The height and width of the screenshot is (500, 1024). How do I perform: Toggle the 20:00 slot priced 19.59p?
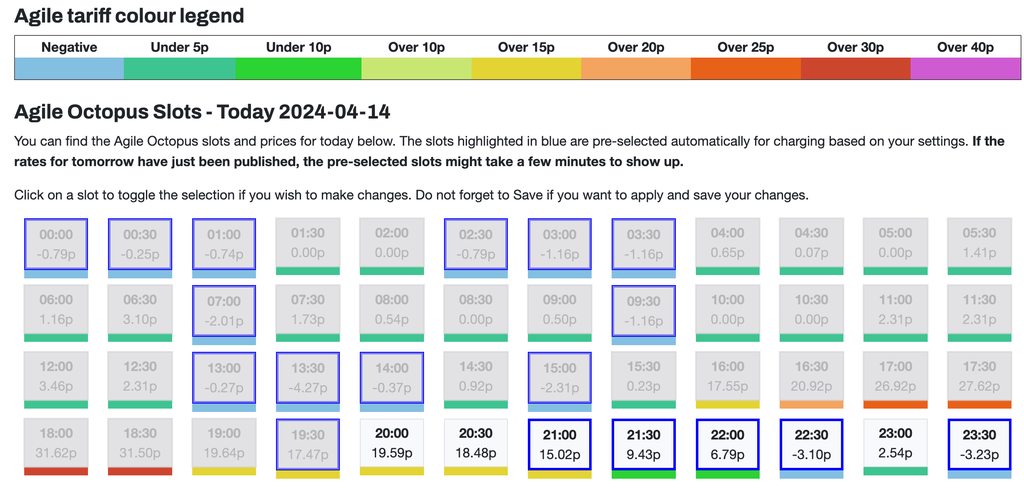coord(391,443)
